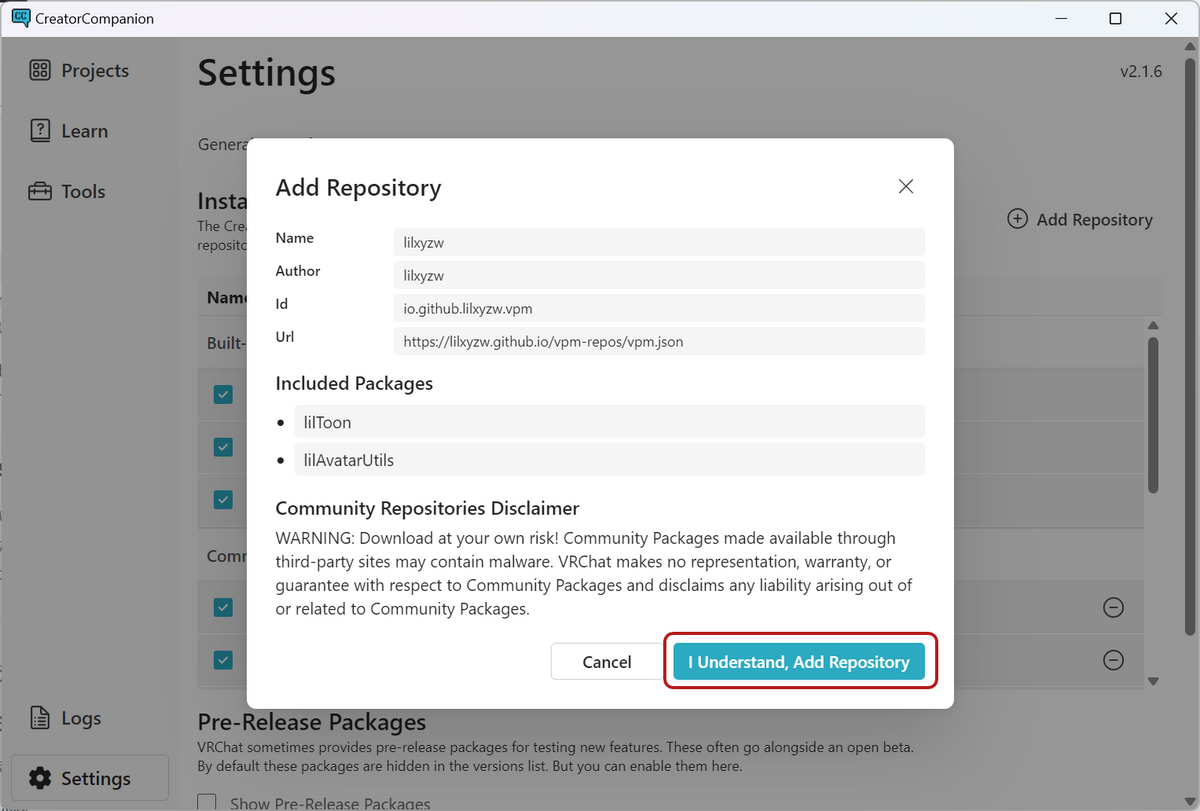The height and width of the screenshot is (811, 1200).
Task: Toggle first built-in repository checkbox
Action: (x=223, y=394)
